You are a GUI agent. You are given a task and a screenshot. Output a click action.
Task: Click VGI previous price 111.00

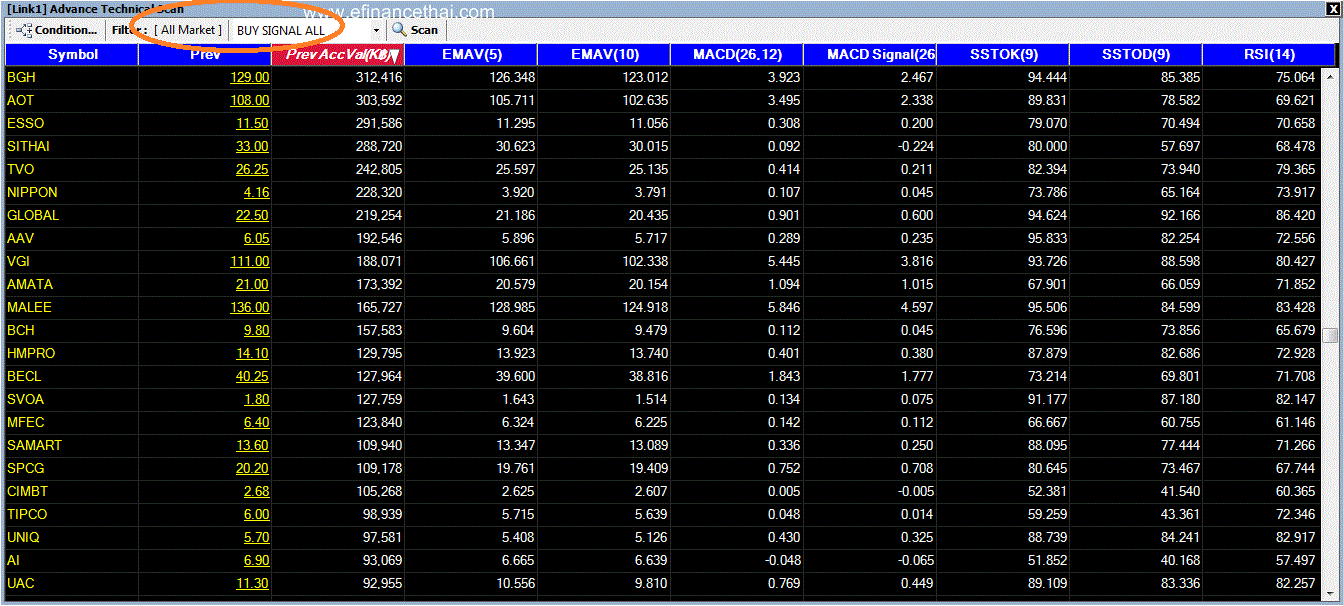coord(249,261)
